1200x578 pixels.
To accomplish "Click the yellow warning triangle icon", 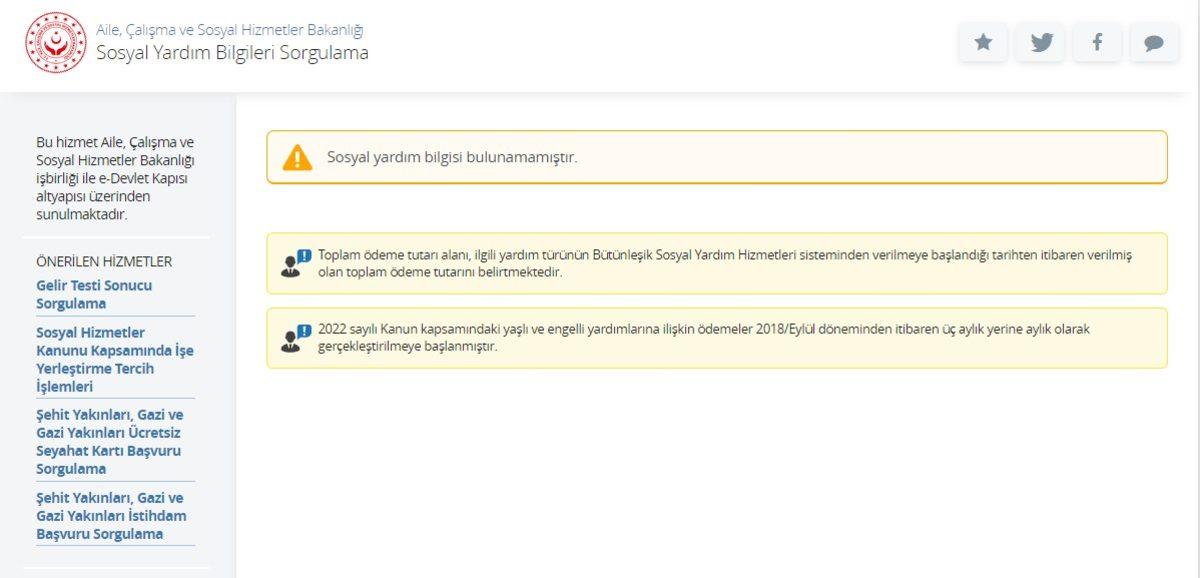I will [297, 156].
